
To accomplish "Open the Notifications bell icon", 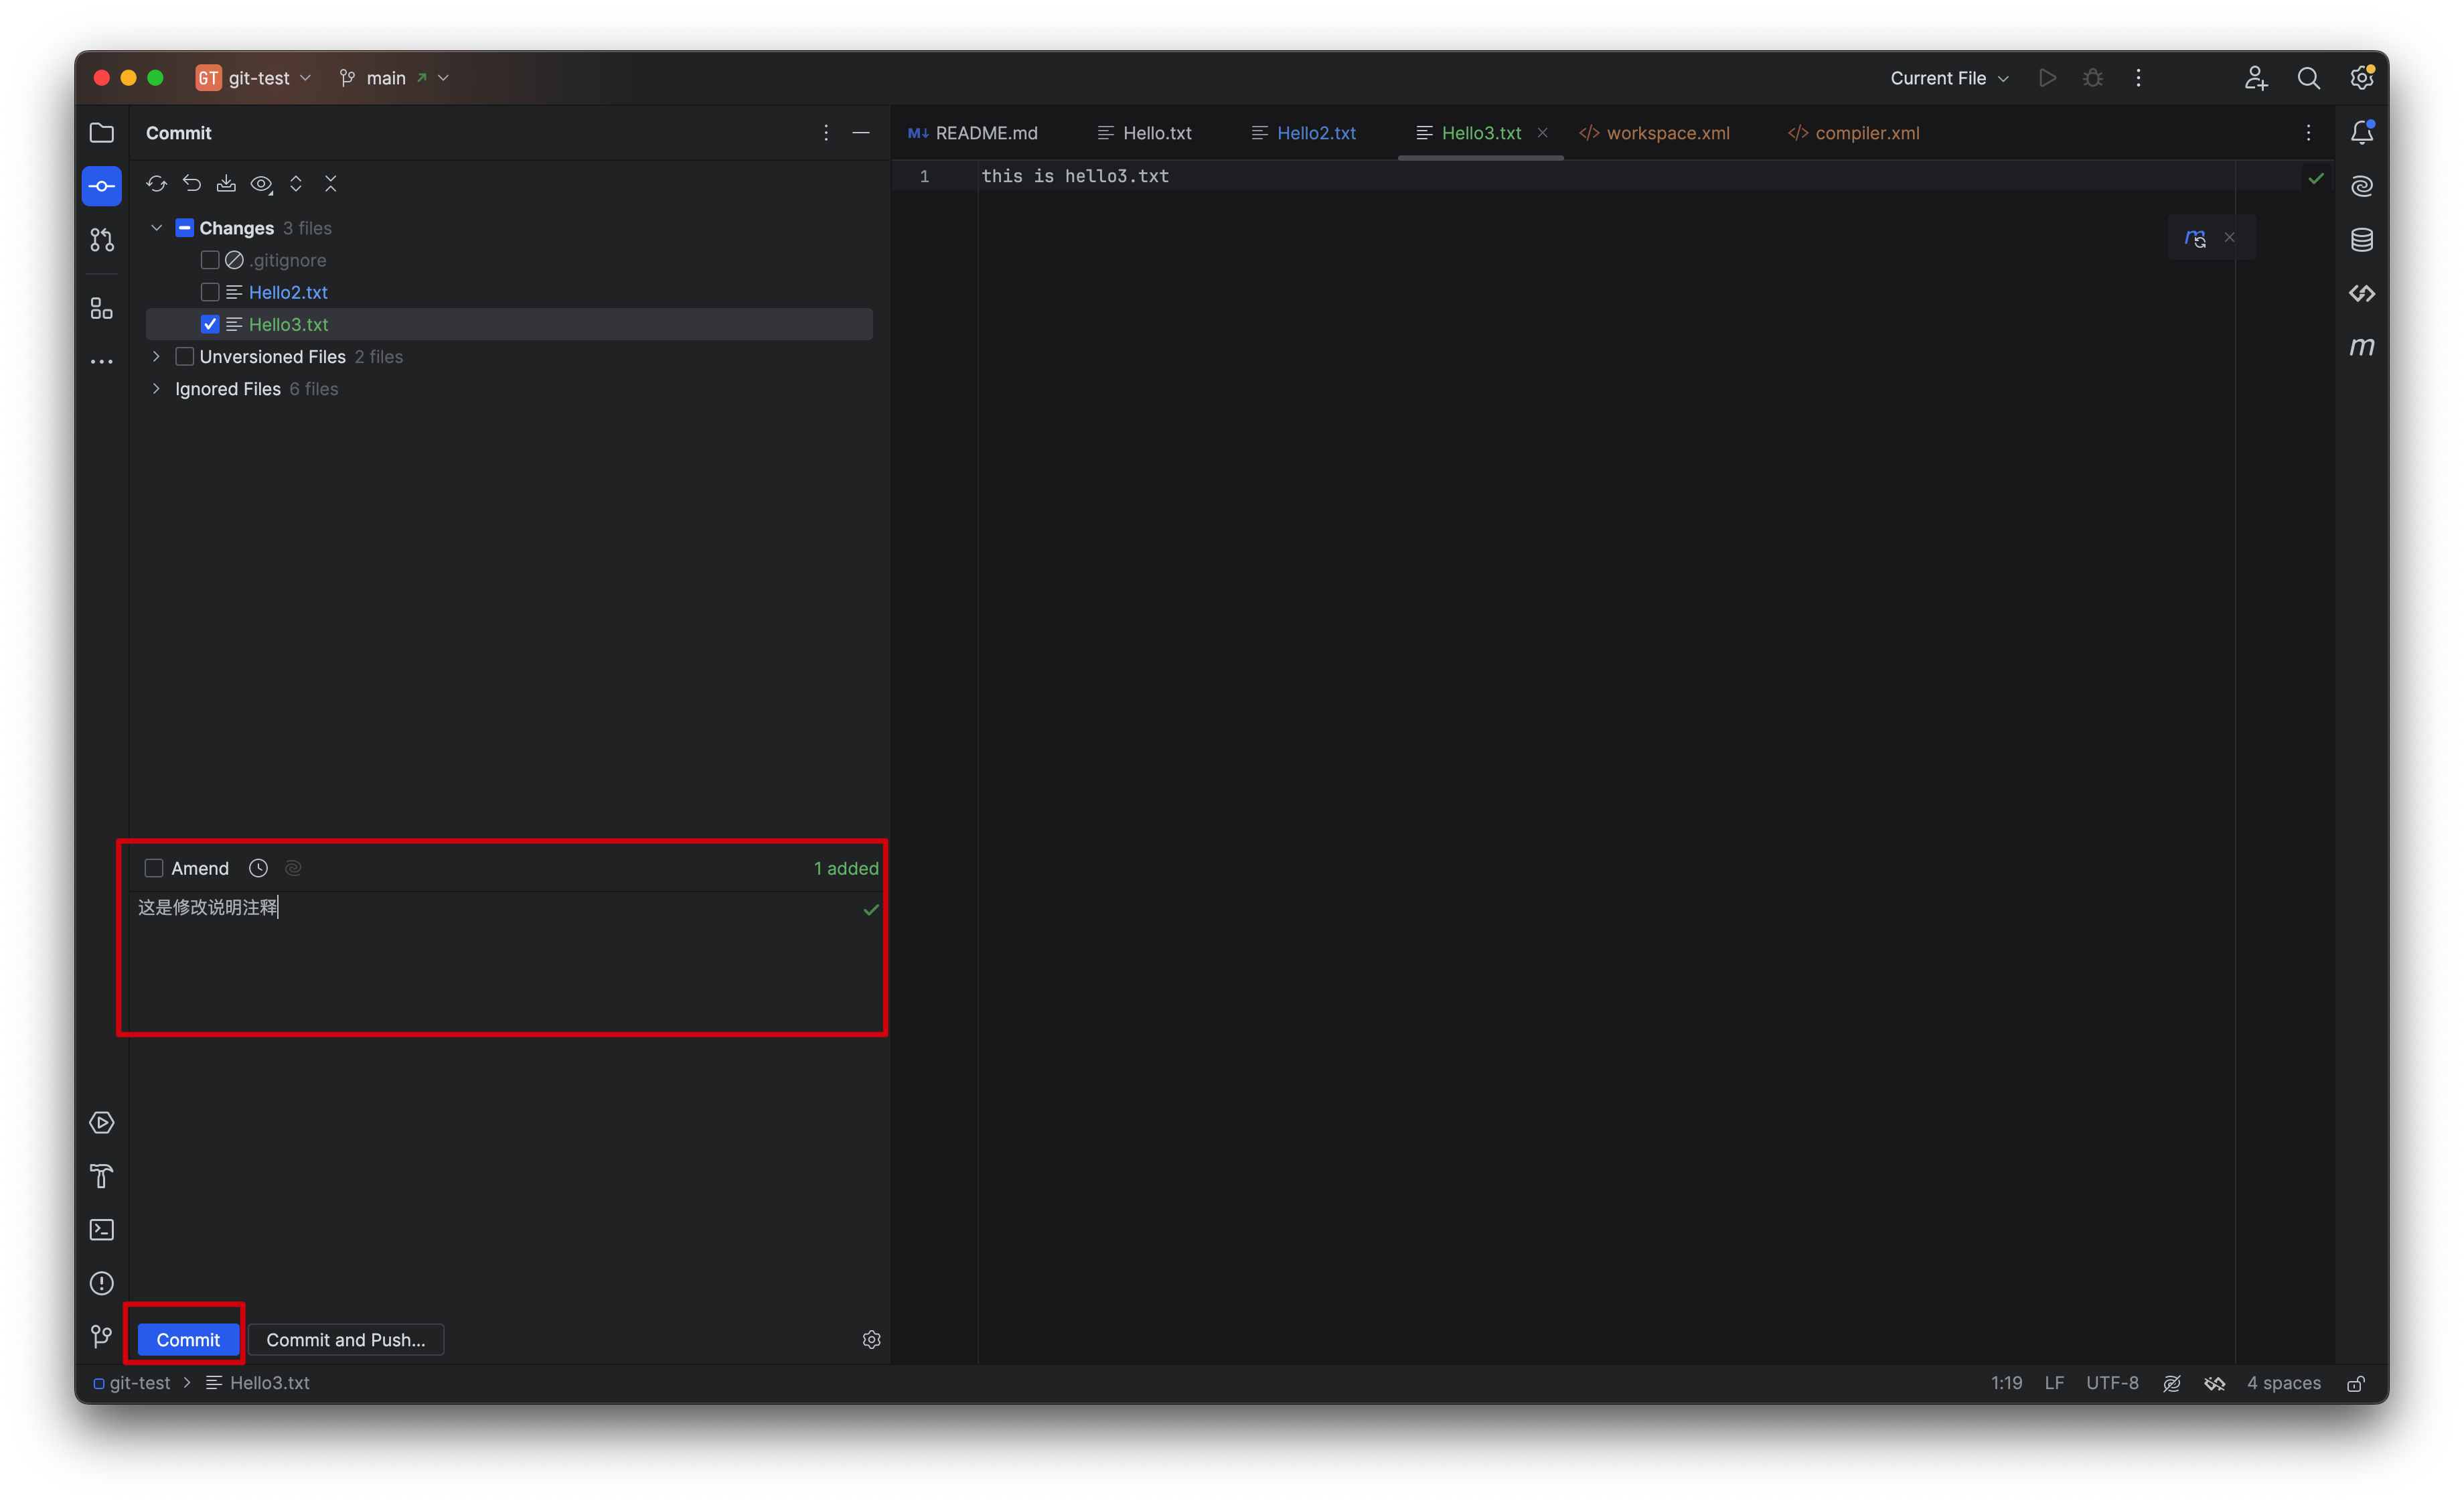I will coord(2363,131).
